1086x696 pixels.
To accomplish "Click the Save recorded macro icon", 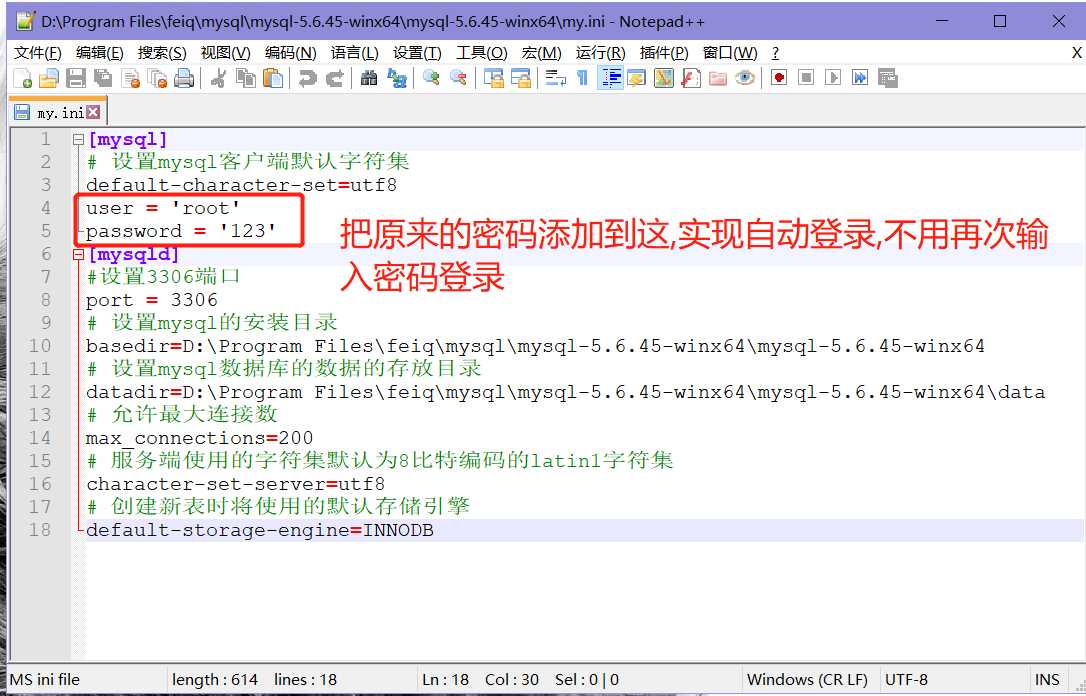I will (888, 78).
